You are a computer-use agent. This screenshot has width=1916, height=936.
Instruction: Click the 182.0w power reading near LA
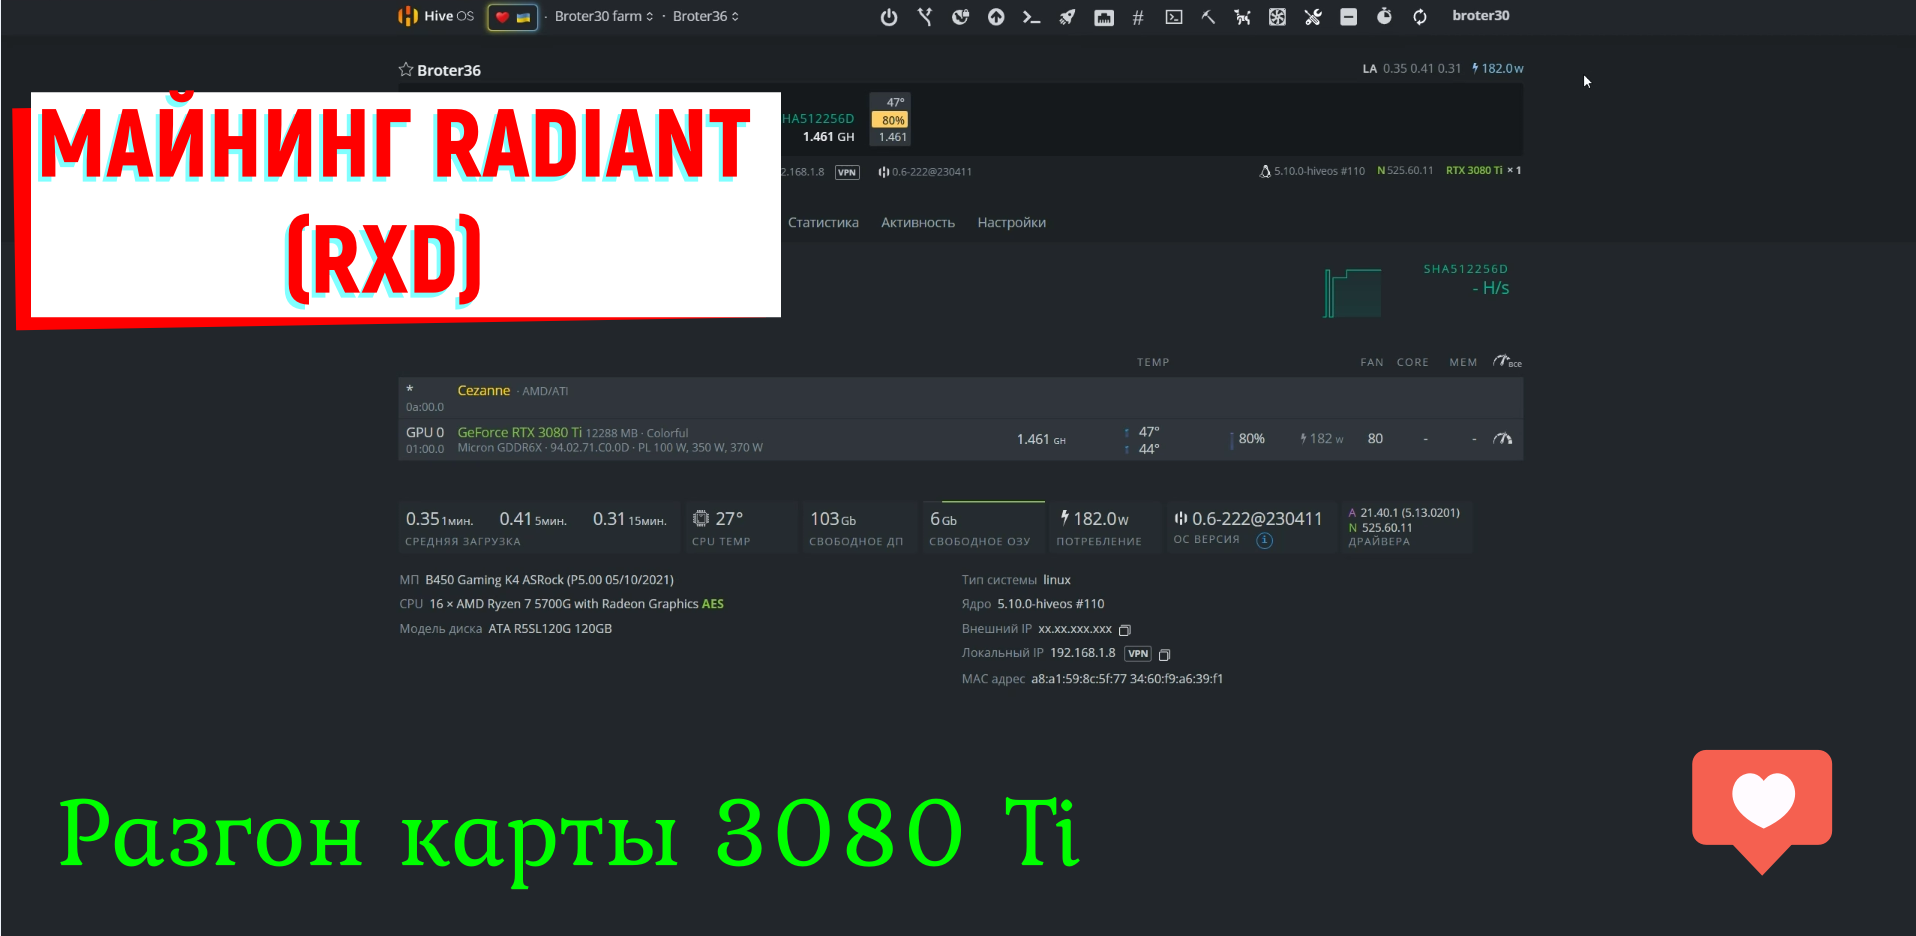click(x=1498, y=69)
